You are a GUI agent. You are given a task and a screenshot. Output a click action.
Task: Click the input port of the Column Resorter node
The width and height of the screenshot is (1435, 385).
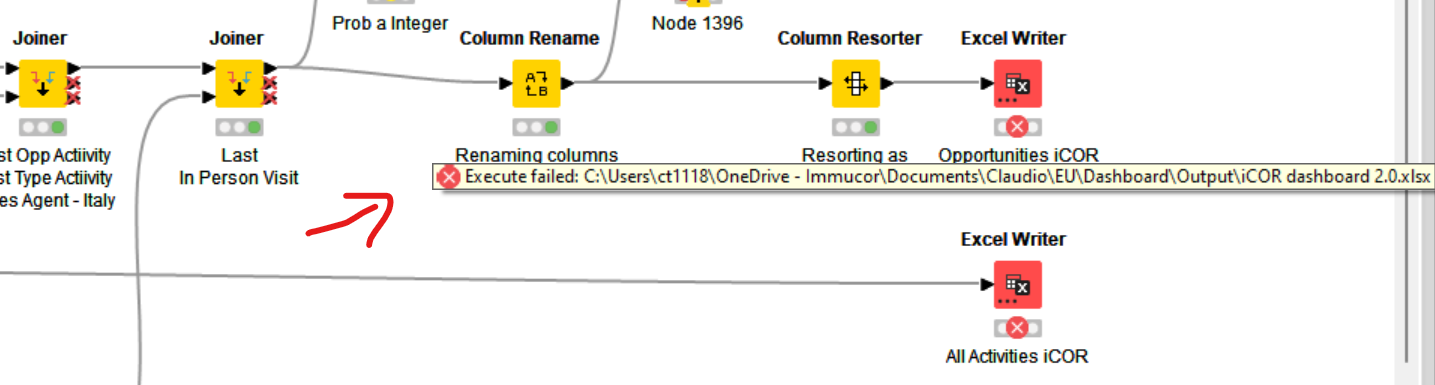point(825,84)
